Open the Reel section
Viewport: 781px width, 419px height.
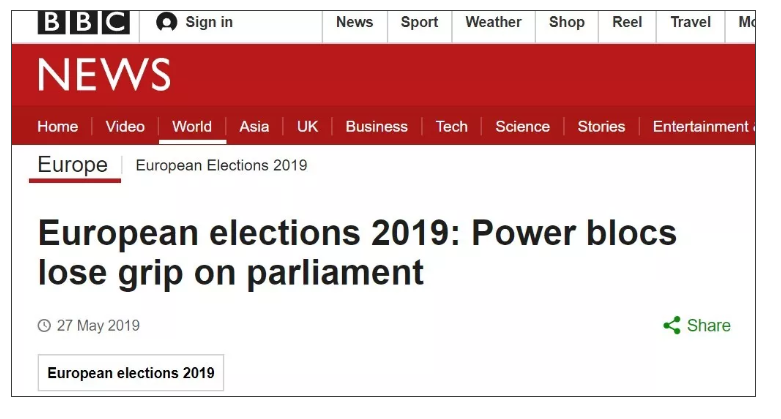tap(627, 22)
